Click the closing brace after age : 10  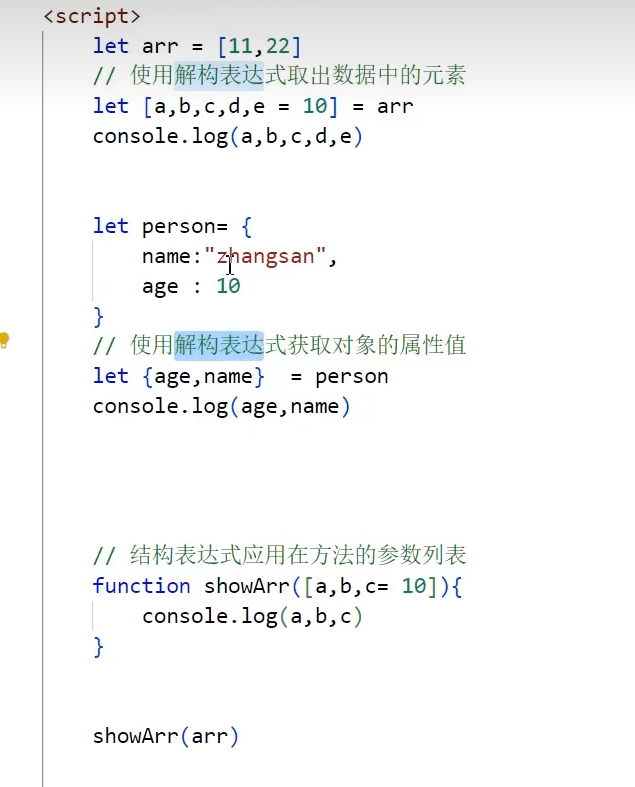click(x=98, y=317)
